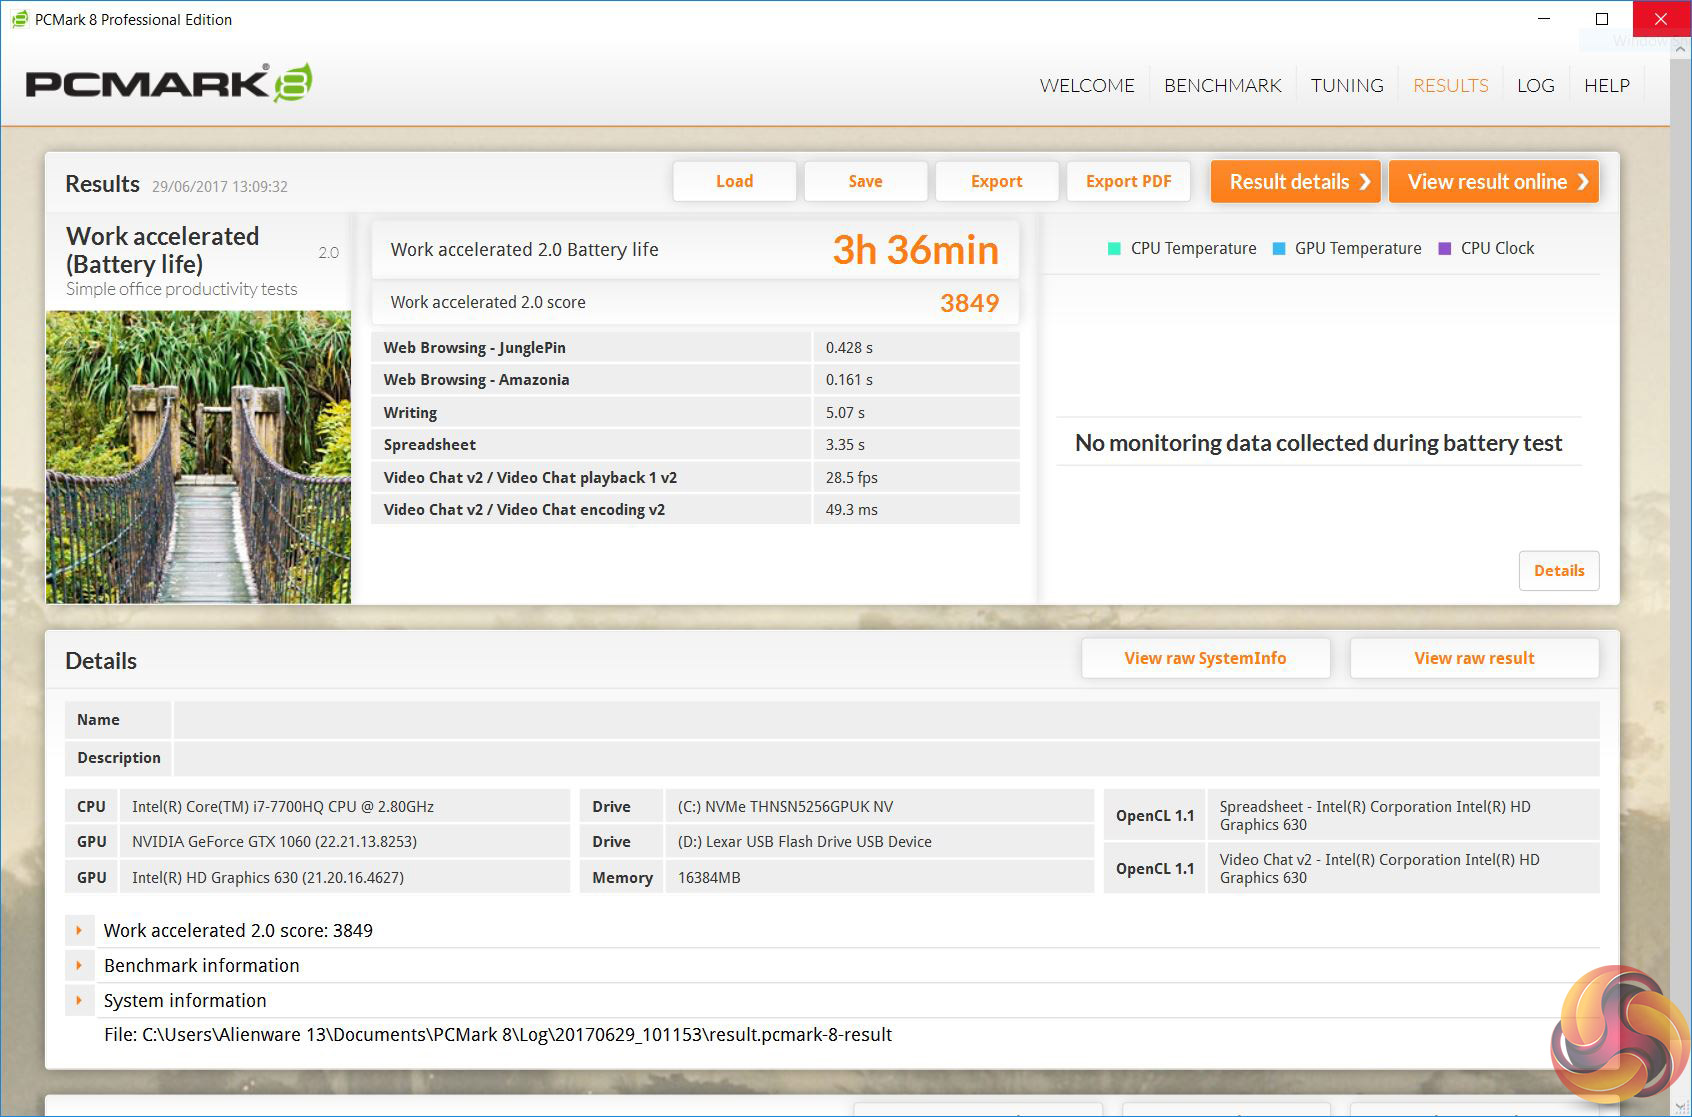Click the Load button
The image size is (1692, 1117).
(x=734, y=181)
